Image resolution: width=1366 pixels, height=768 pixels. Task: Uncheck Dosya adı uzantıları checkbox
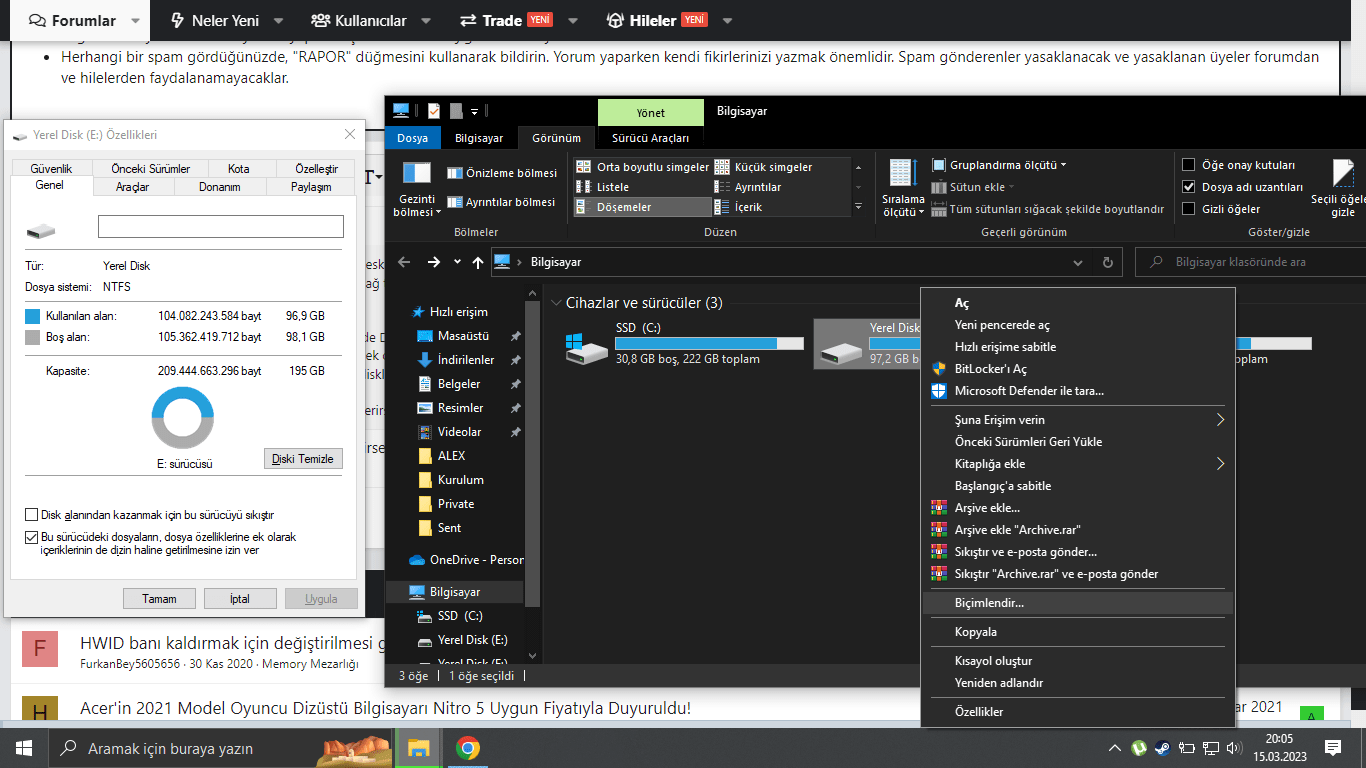point(1189,187)
